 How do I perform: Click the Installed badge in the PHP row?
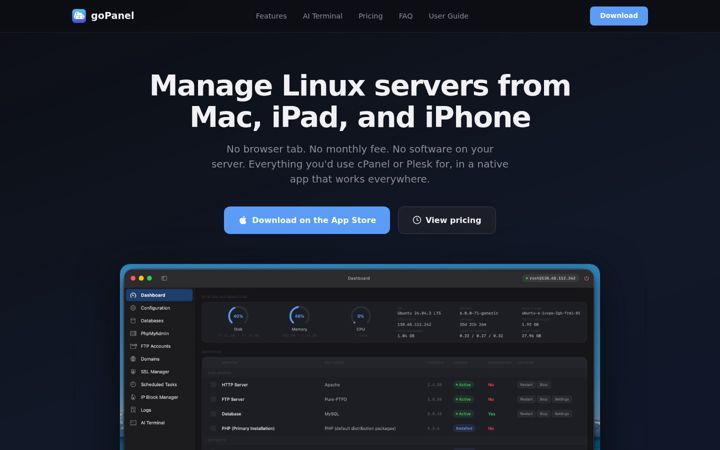click(x=464, y=428)
